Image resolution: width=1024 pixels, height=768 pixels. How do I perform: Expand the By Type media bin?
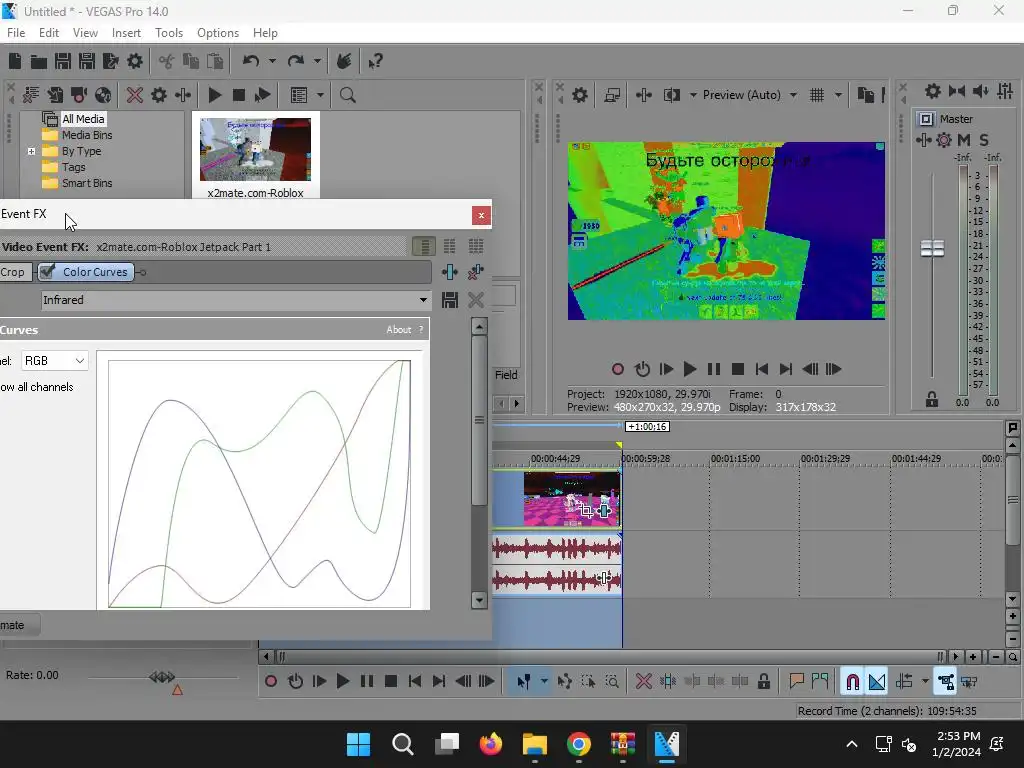click(x=31, y=151)
